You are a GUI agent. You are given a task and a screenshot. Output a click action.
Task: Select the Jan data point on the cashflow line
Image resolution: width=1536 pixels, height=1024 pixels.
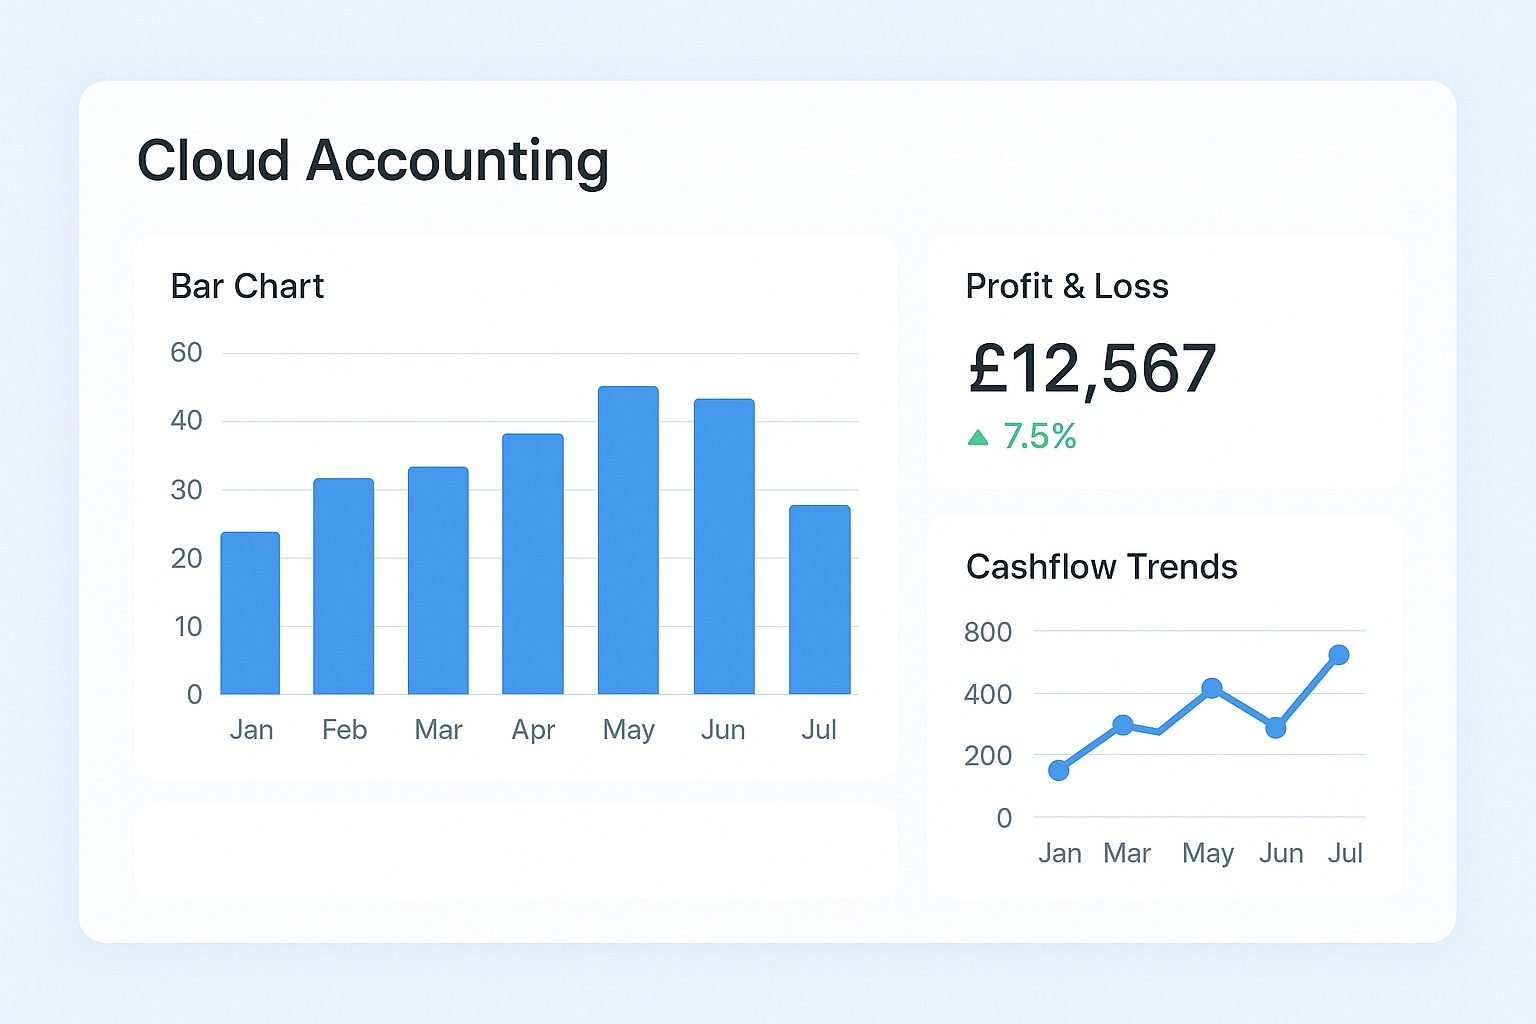(x=1059, y=770)
